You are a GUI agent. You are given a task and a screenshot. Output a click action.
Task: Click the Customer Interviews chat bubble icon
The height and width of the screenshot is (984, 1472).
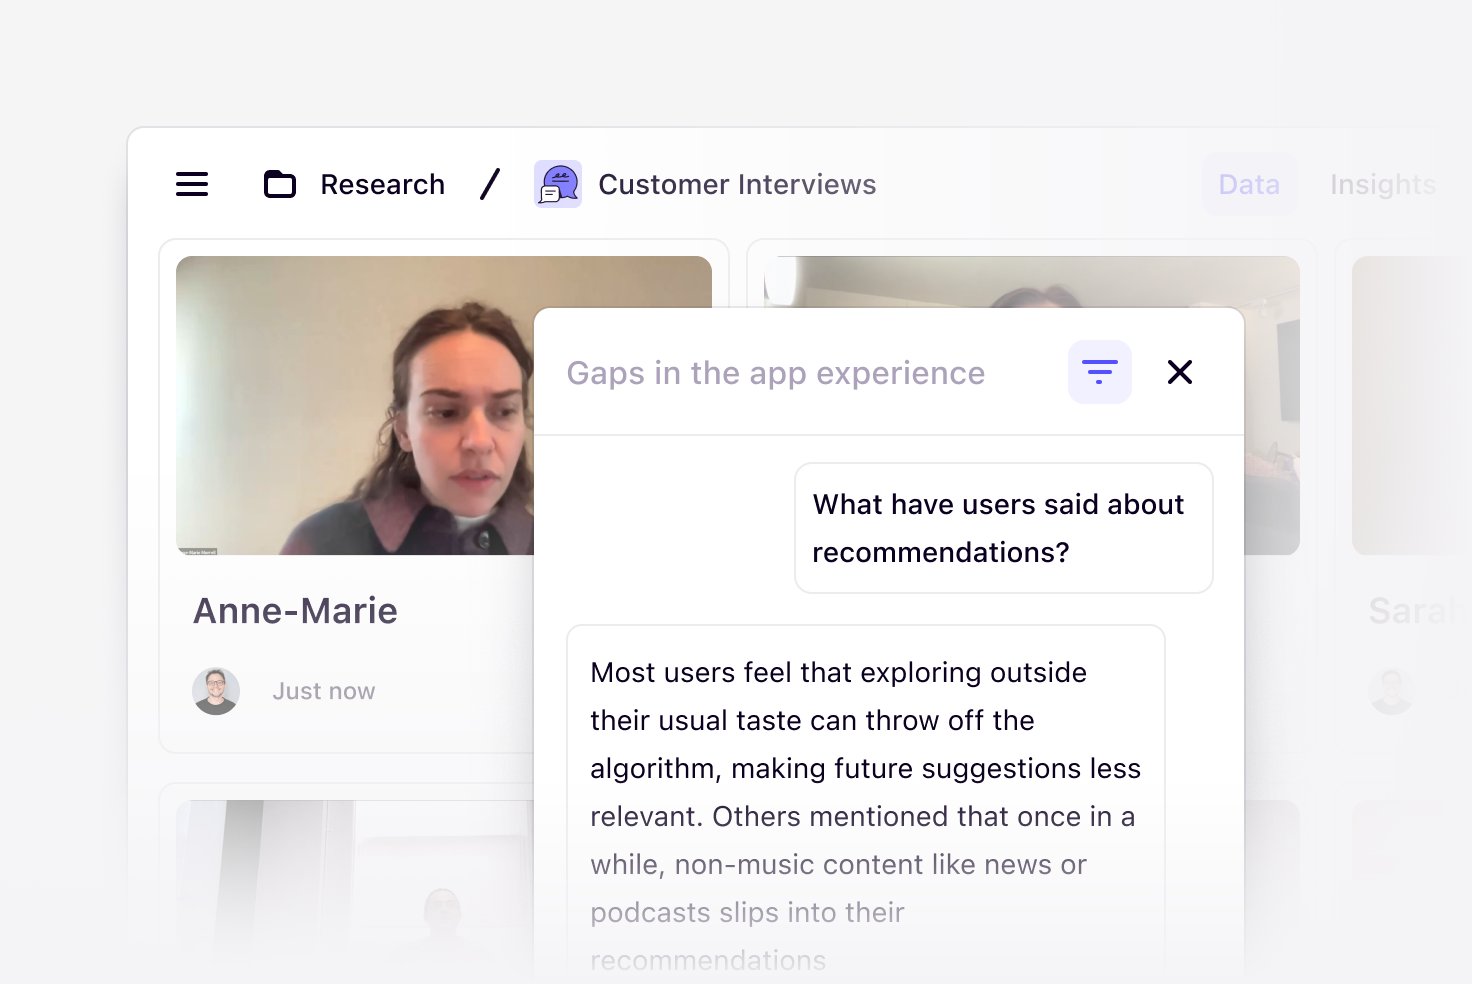[x=558, y=184]
